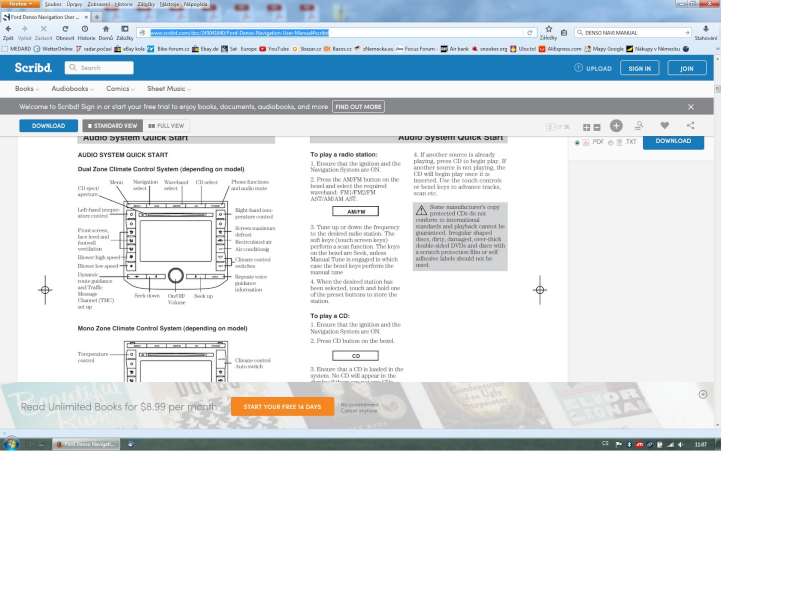
Task: Close the Read Unlimited Books promo banner
Action: 703,394
